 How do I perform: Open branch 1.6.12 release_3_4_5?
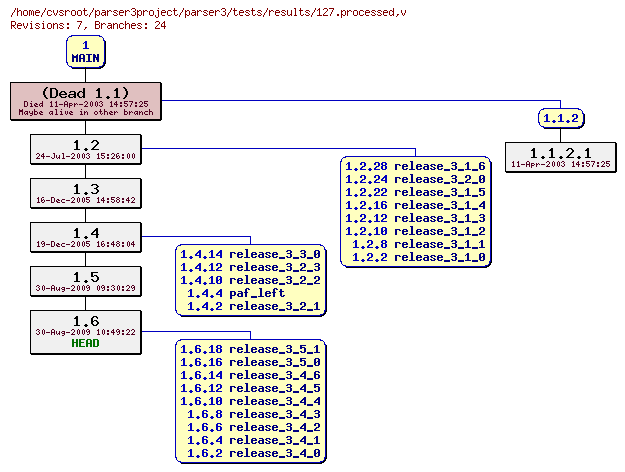[250, 388]
